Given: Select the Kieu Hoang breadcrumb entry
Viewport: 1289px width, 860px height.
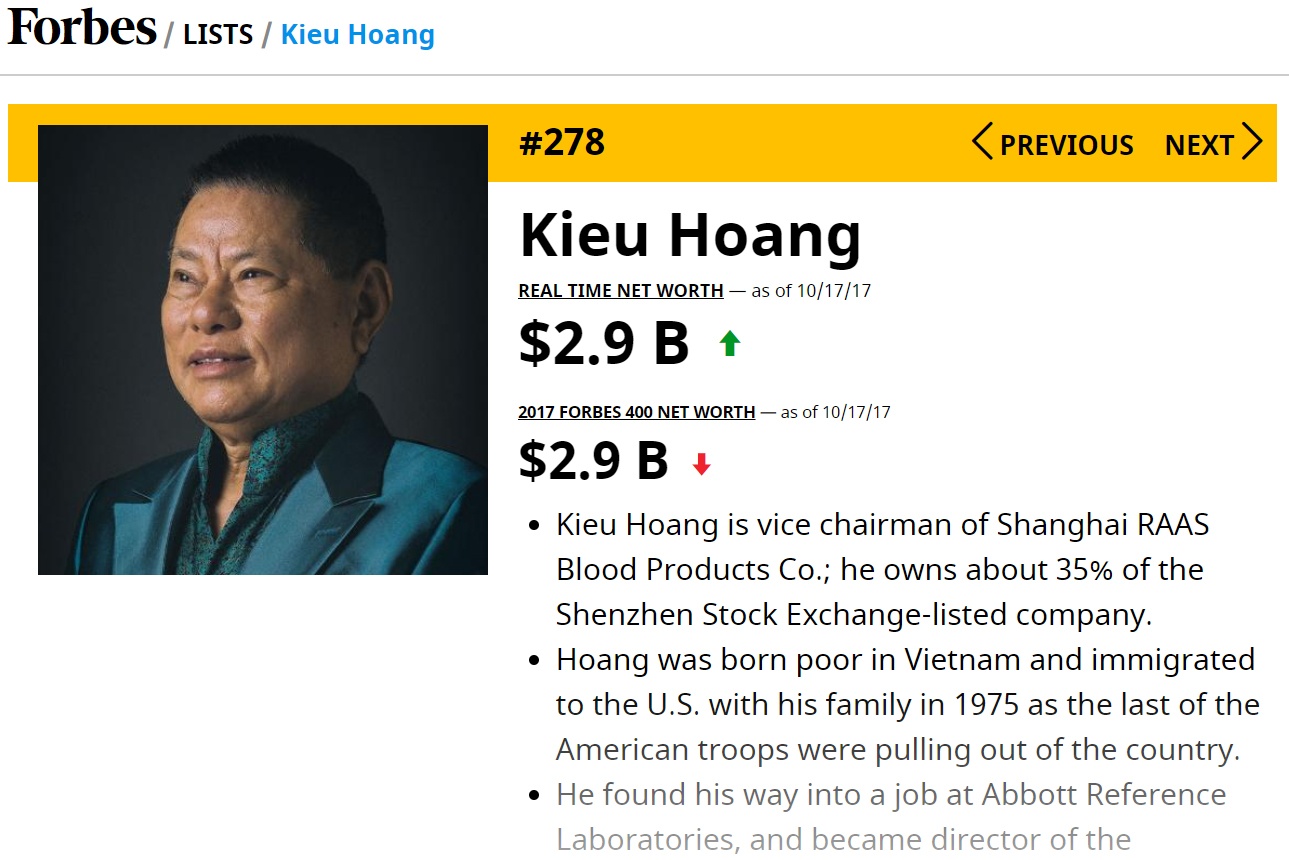Looking at the screenshot, I should (x=356, y=33).
